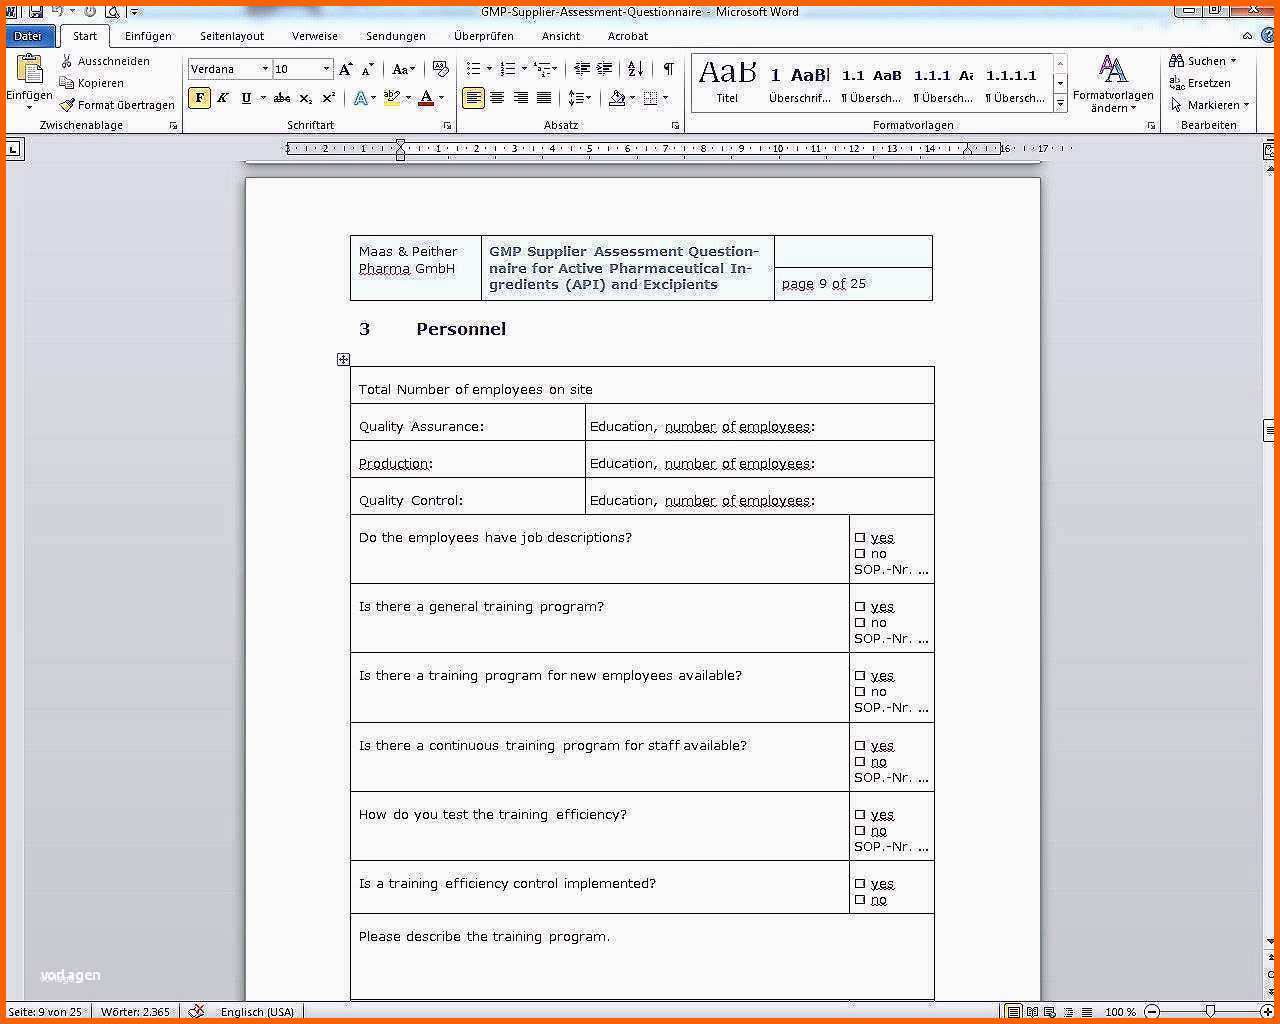Open the Datei tab

tap(28, 36)
